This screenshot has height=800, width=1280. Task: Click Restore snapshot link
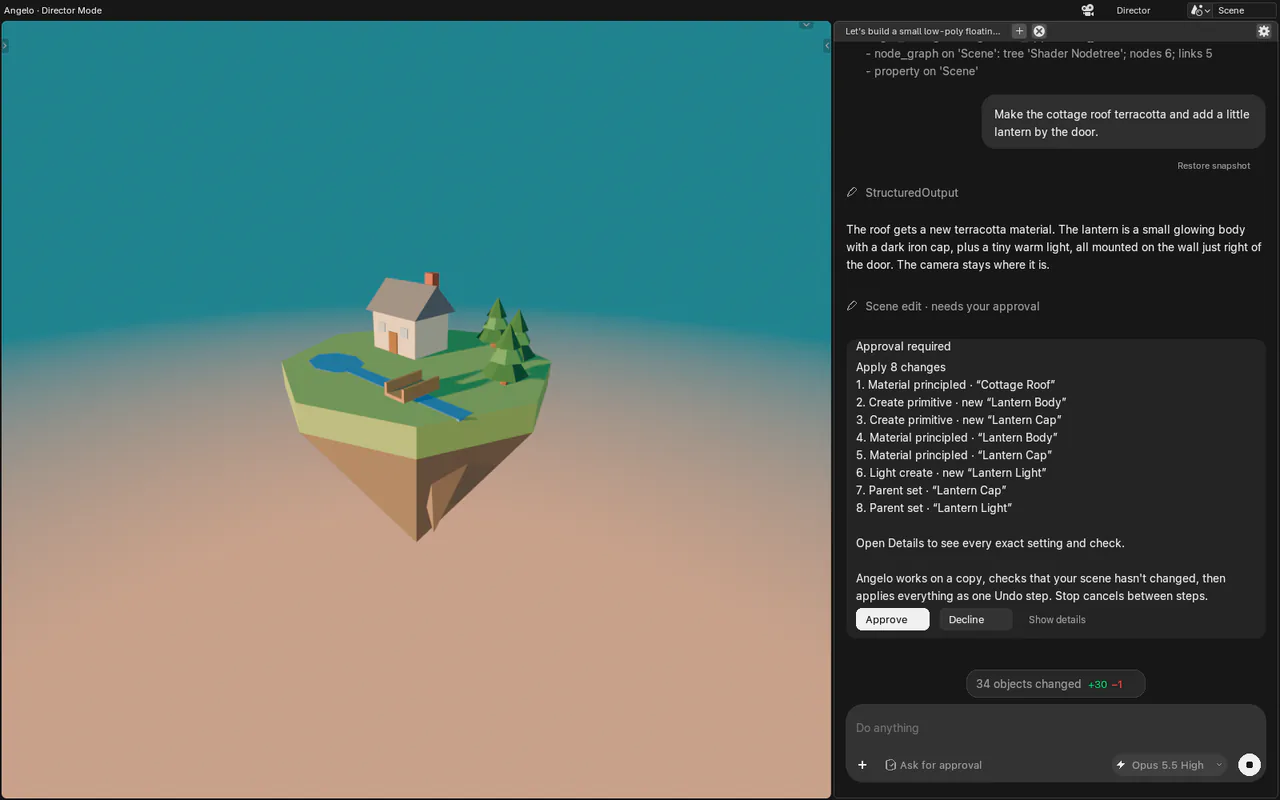point(1213,166)
